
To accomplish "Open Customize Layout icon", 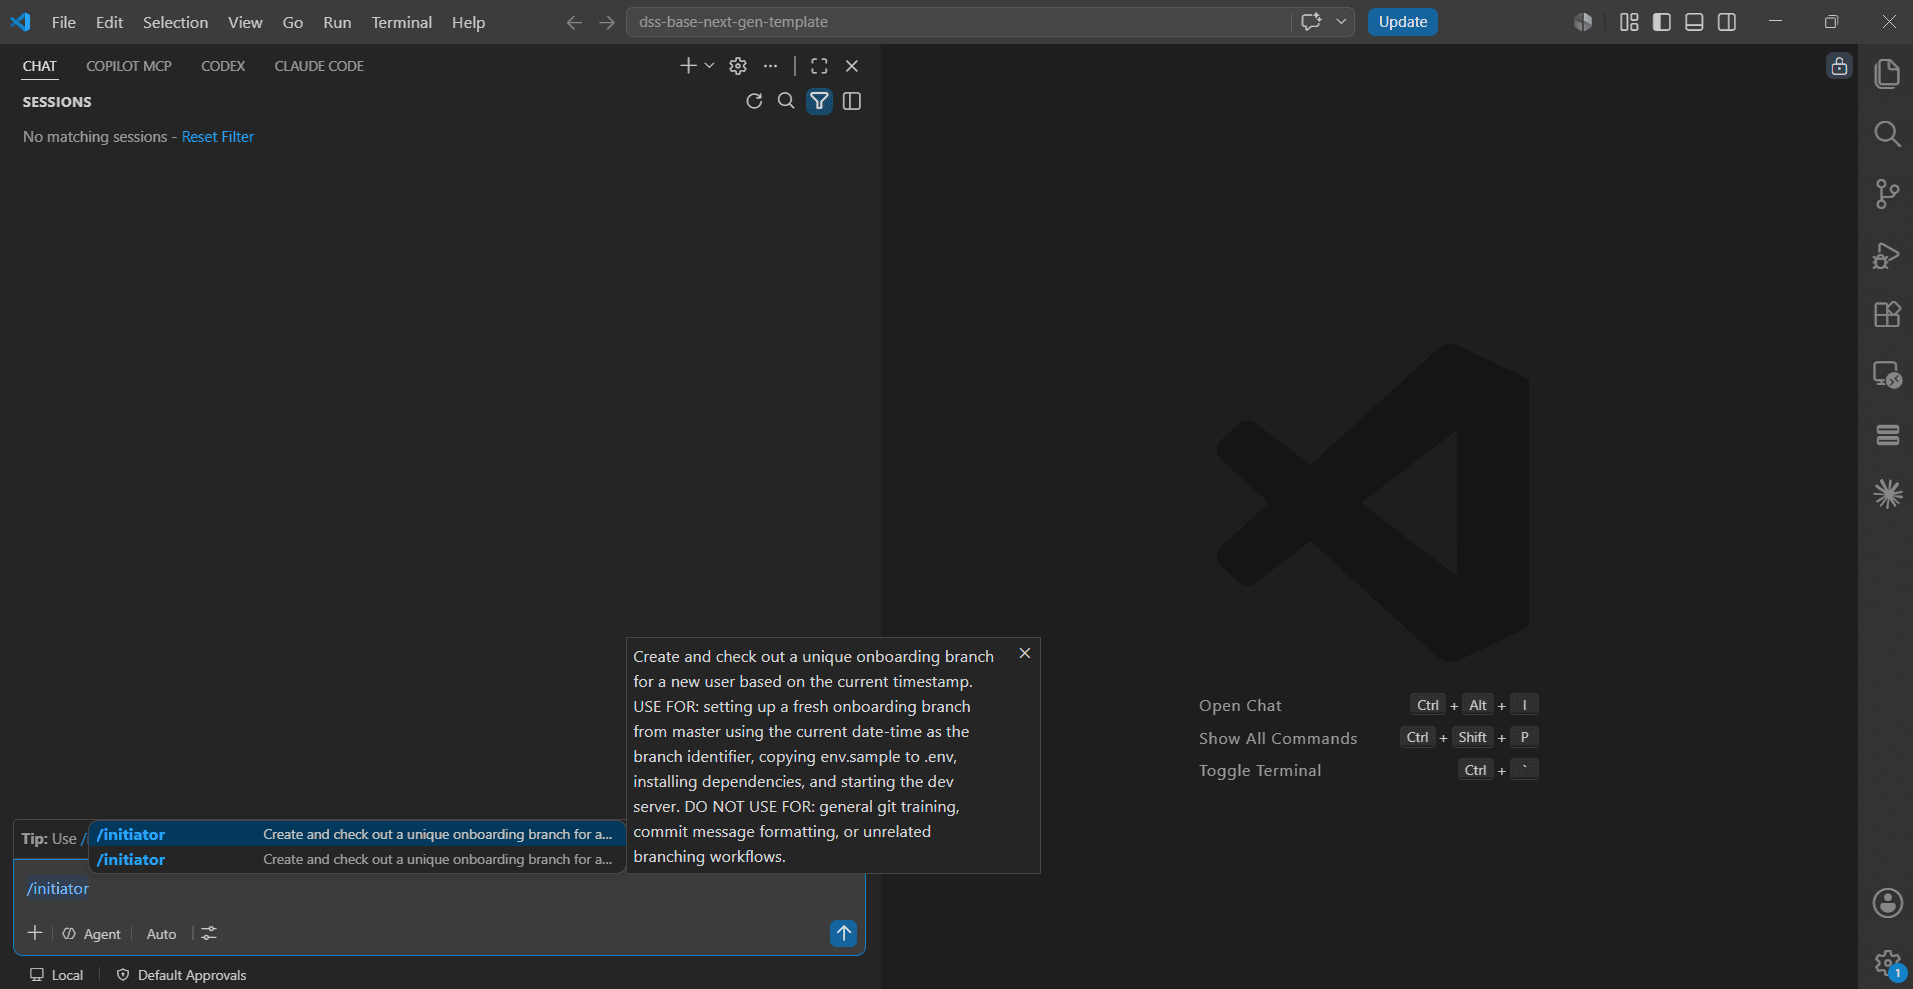I will click(1629, 22).
